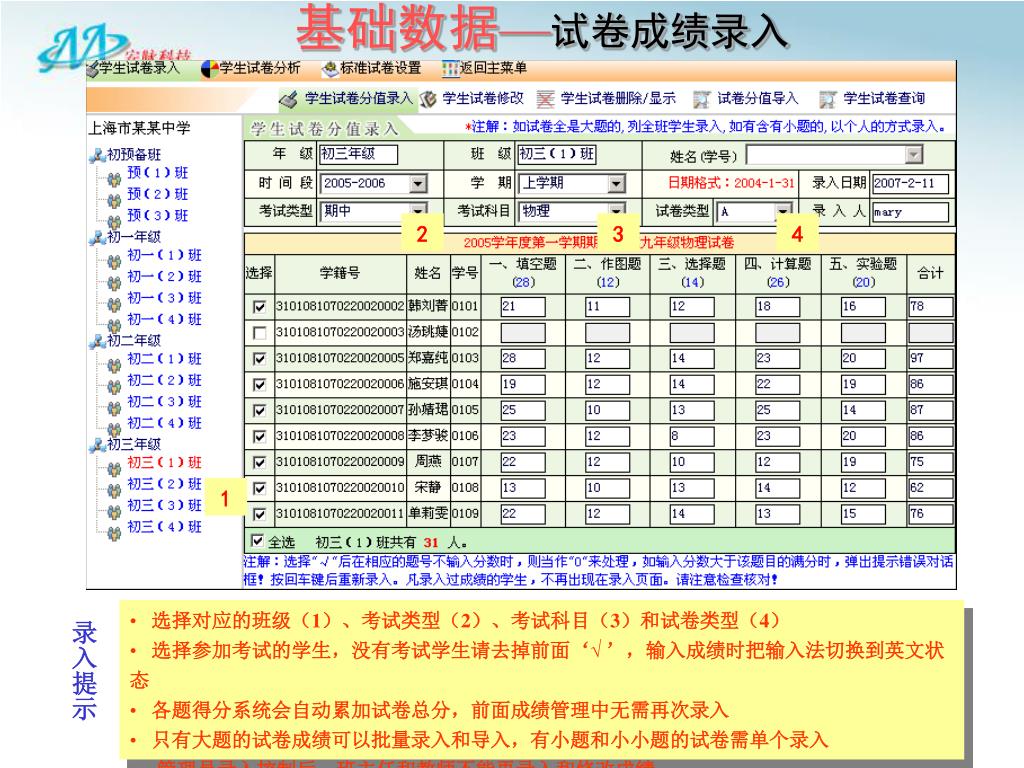1024x768 pixels.
Task: Open 标准试卷设置 icon
Action: [330, 69]
